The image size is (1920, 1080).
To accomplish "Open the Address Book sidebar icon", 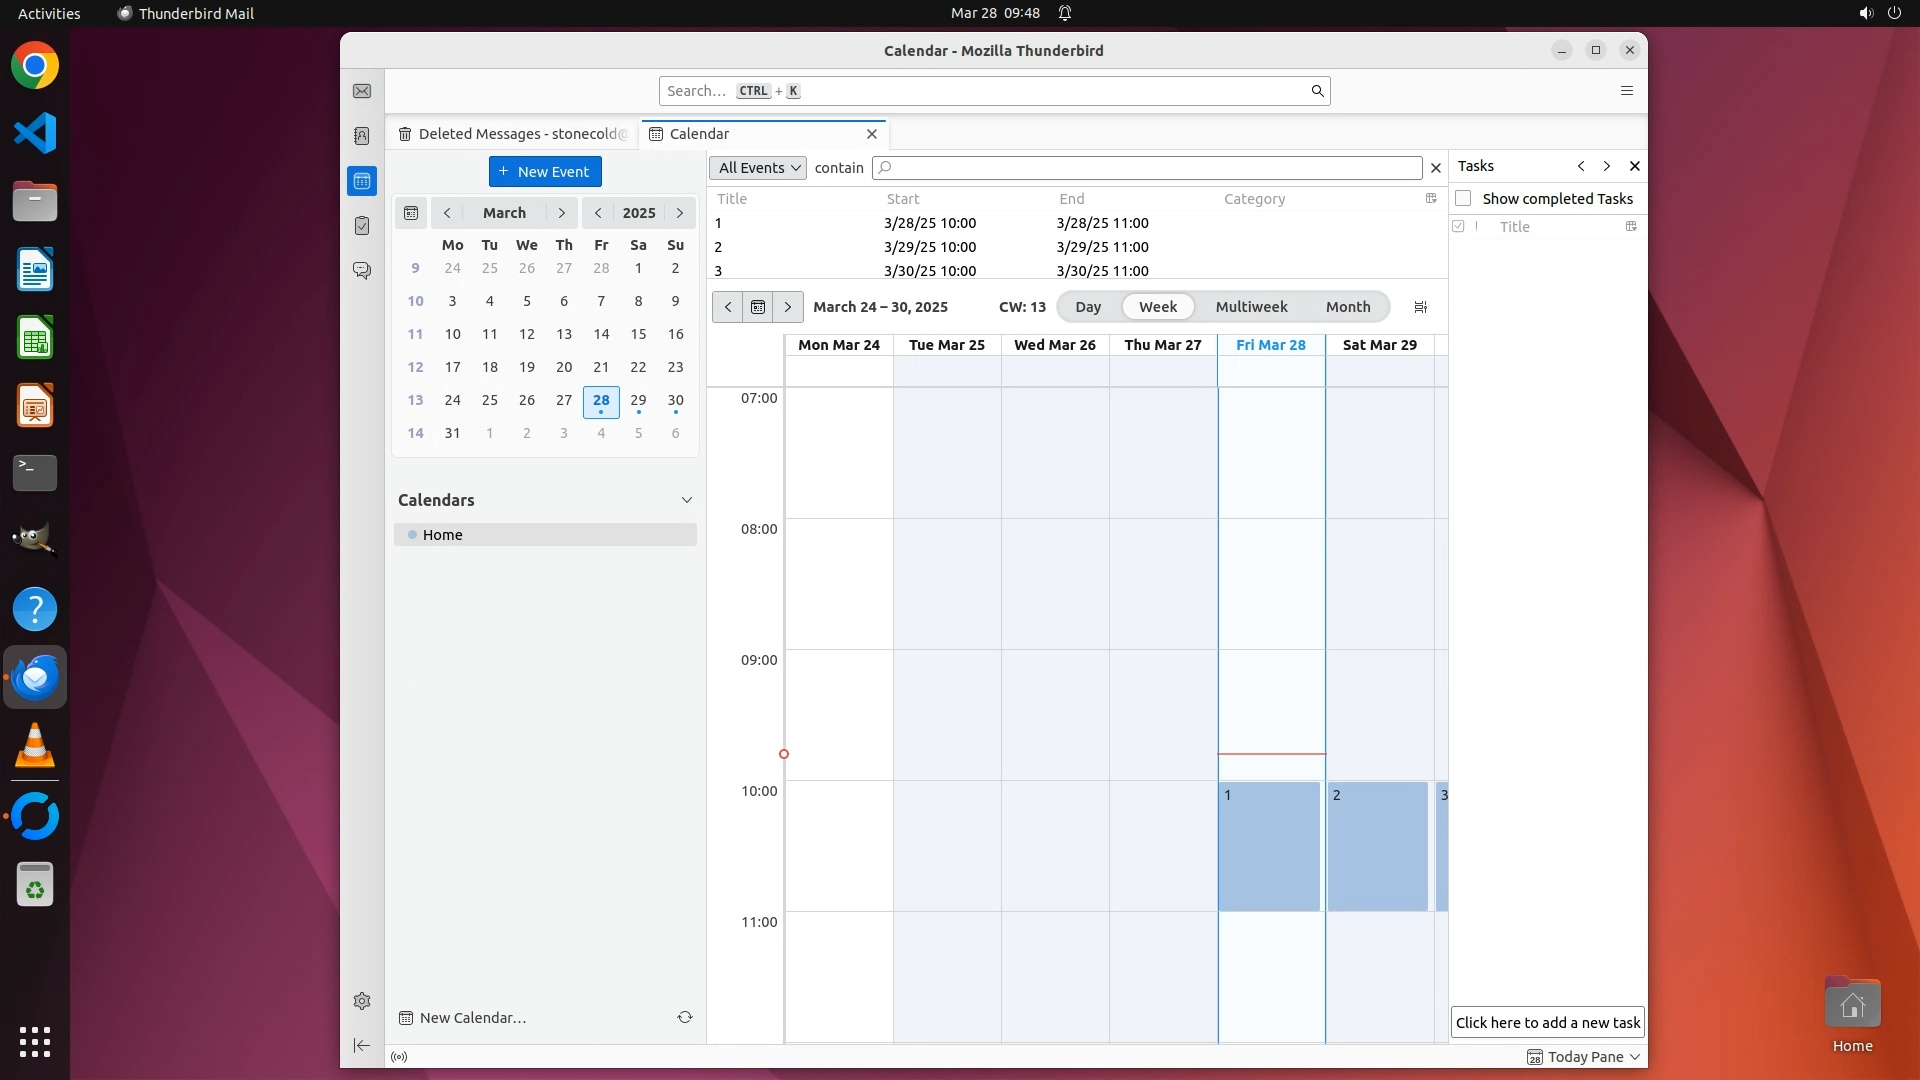I will (362, 136).
